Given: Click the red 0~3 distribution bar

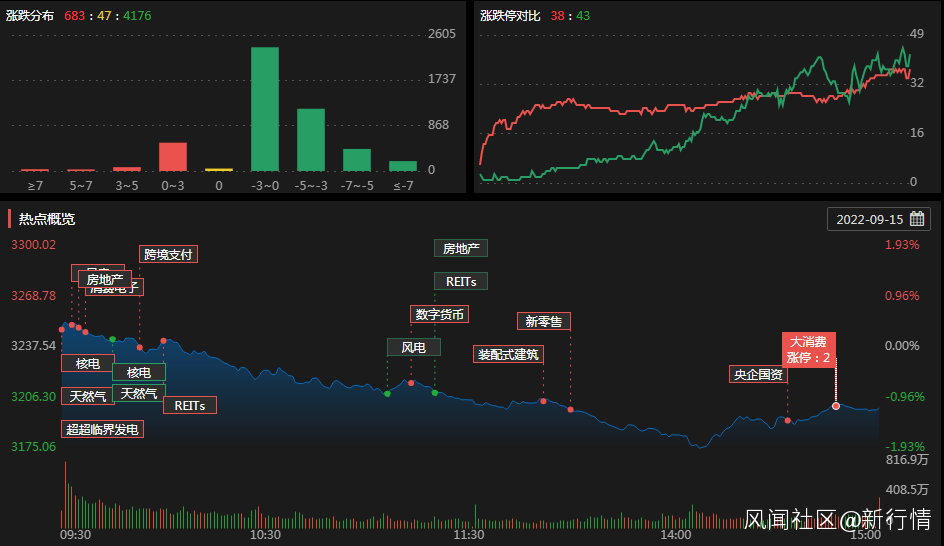Looking at the screenshot, I should (173, 157).
